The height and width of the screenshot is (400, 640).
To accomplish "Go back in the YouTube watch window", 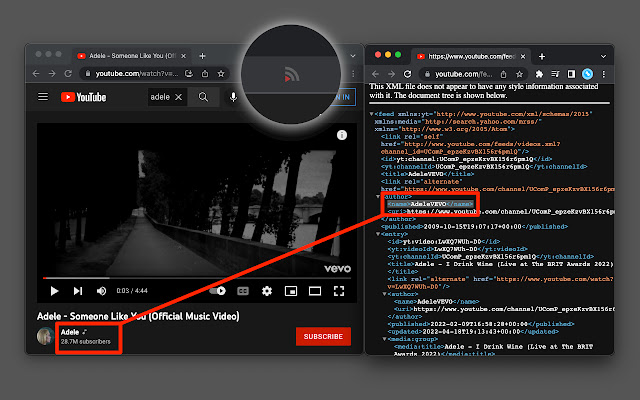I will click(x=36, y=74).
